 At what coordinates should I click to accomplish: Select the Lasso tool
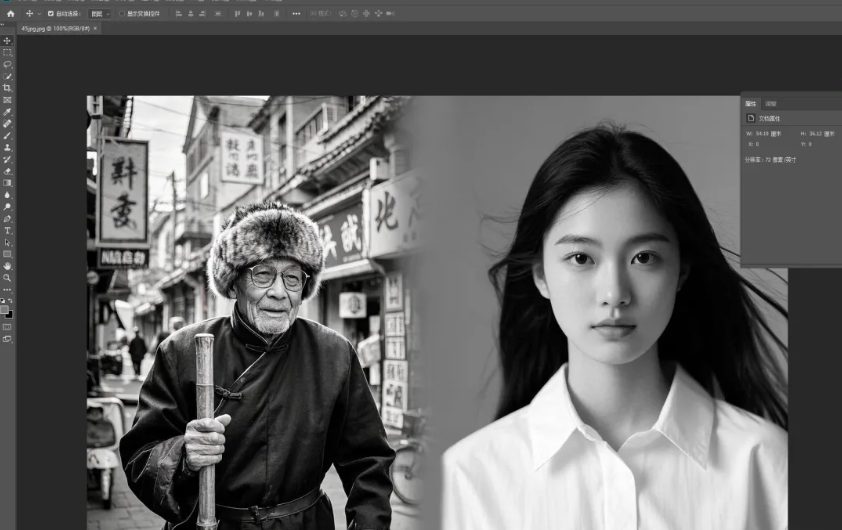[7, 64]
